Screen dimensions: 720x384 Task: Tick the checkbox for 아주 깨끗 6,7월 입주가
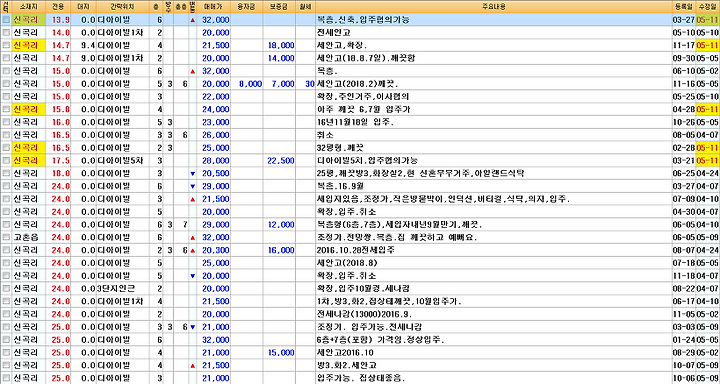6,110
